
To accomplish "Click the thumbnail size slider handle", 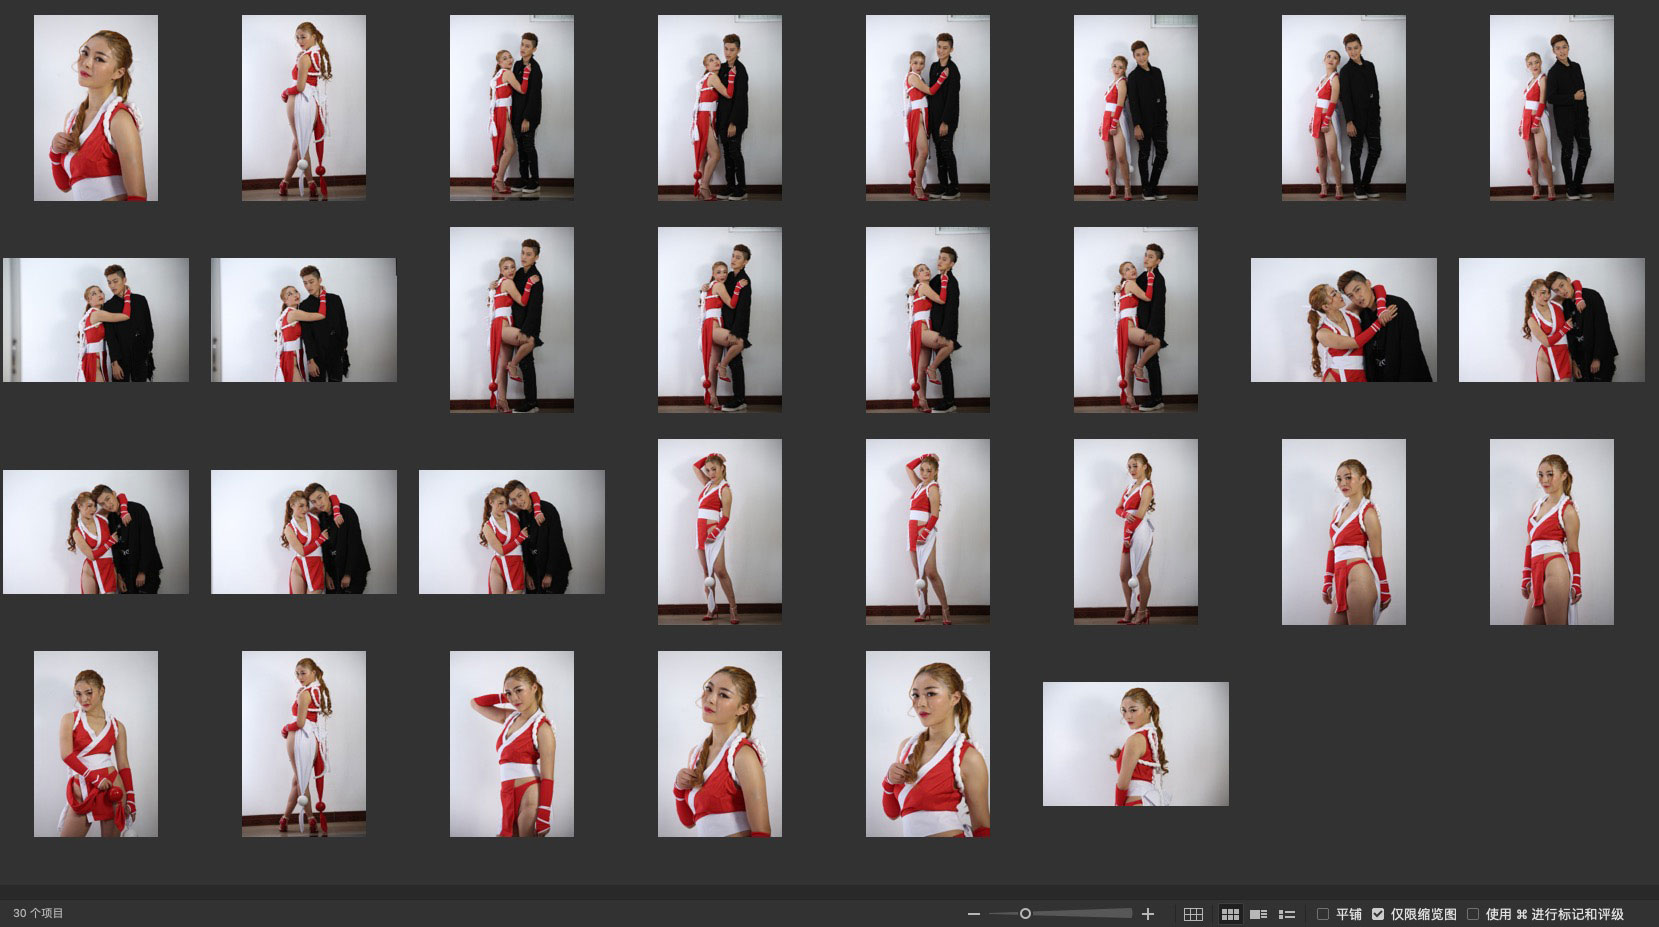I will tap(1025, 914).
